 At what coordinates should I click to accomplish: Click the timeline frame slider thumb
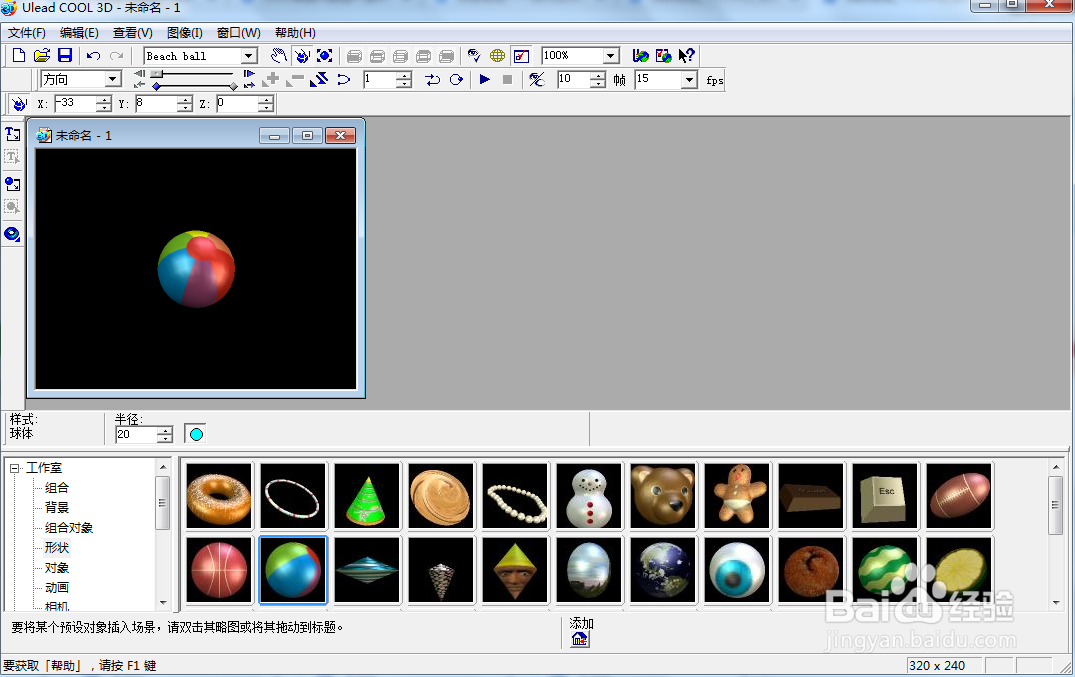[x=157, y=73]
